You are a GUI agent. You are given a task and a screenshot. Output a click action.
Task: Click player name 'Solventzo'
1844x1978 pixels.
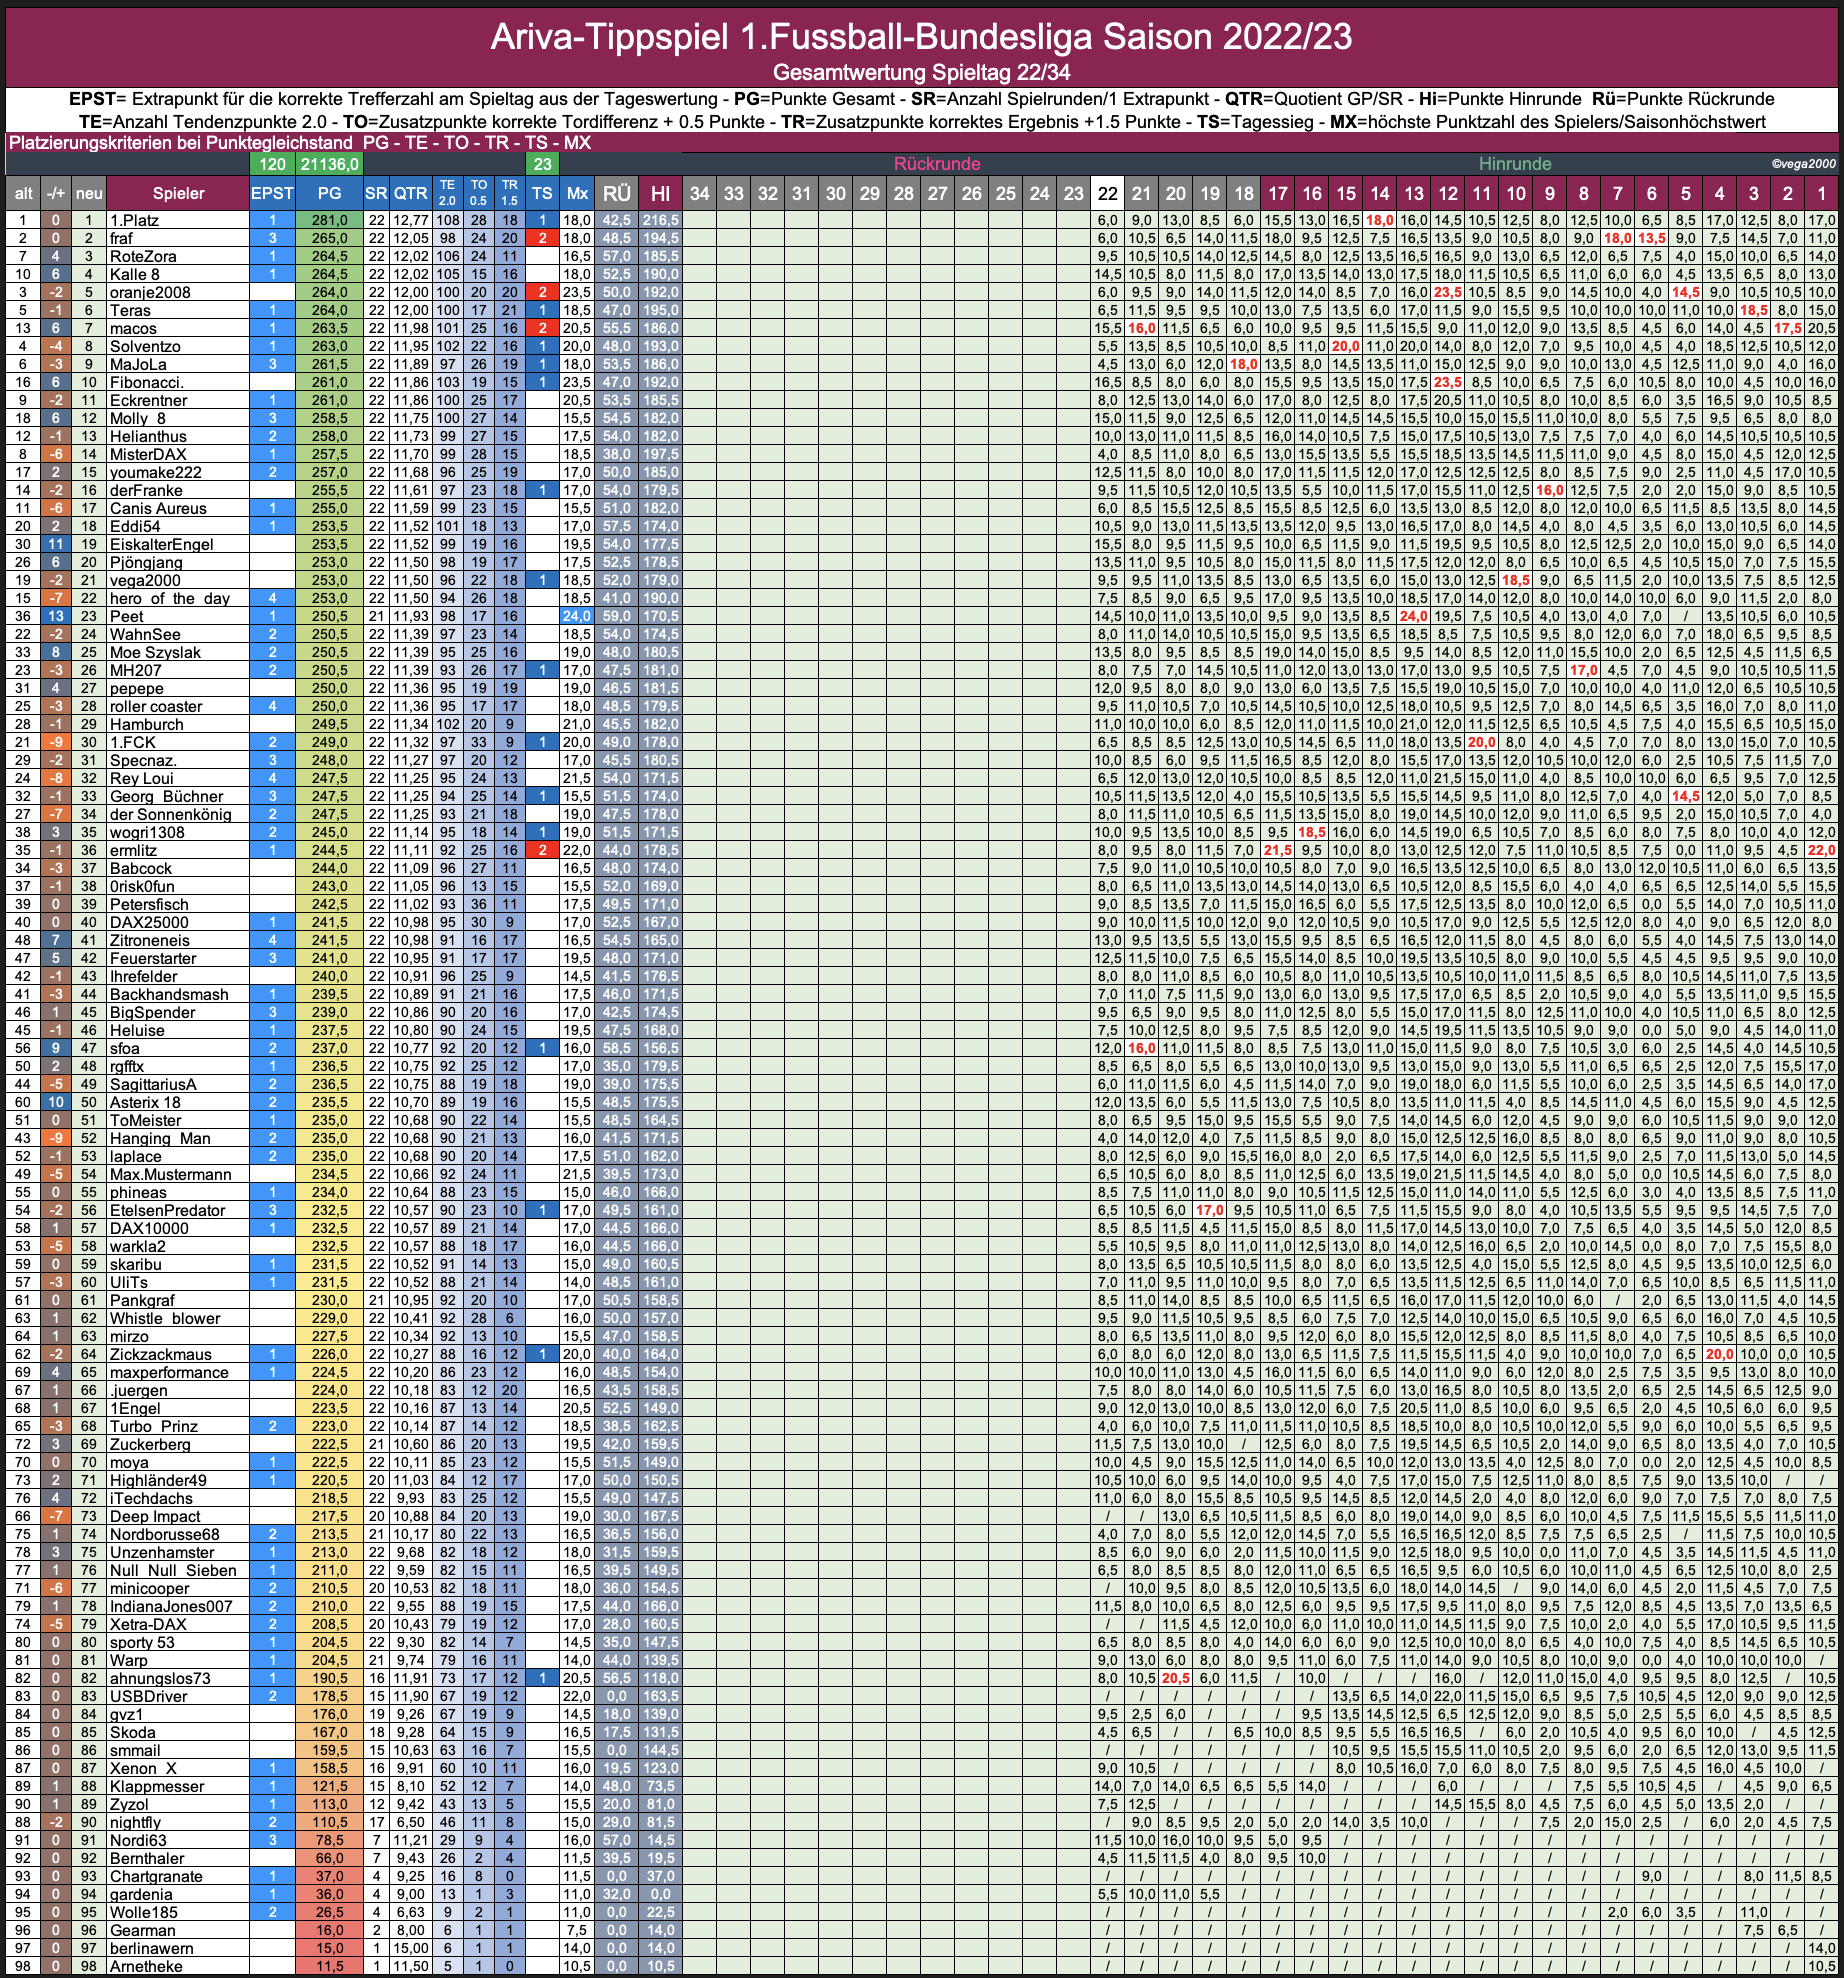145,346
